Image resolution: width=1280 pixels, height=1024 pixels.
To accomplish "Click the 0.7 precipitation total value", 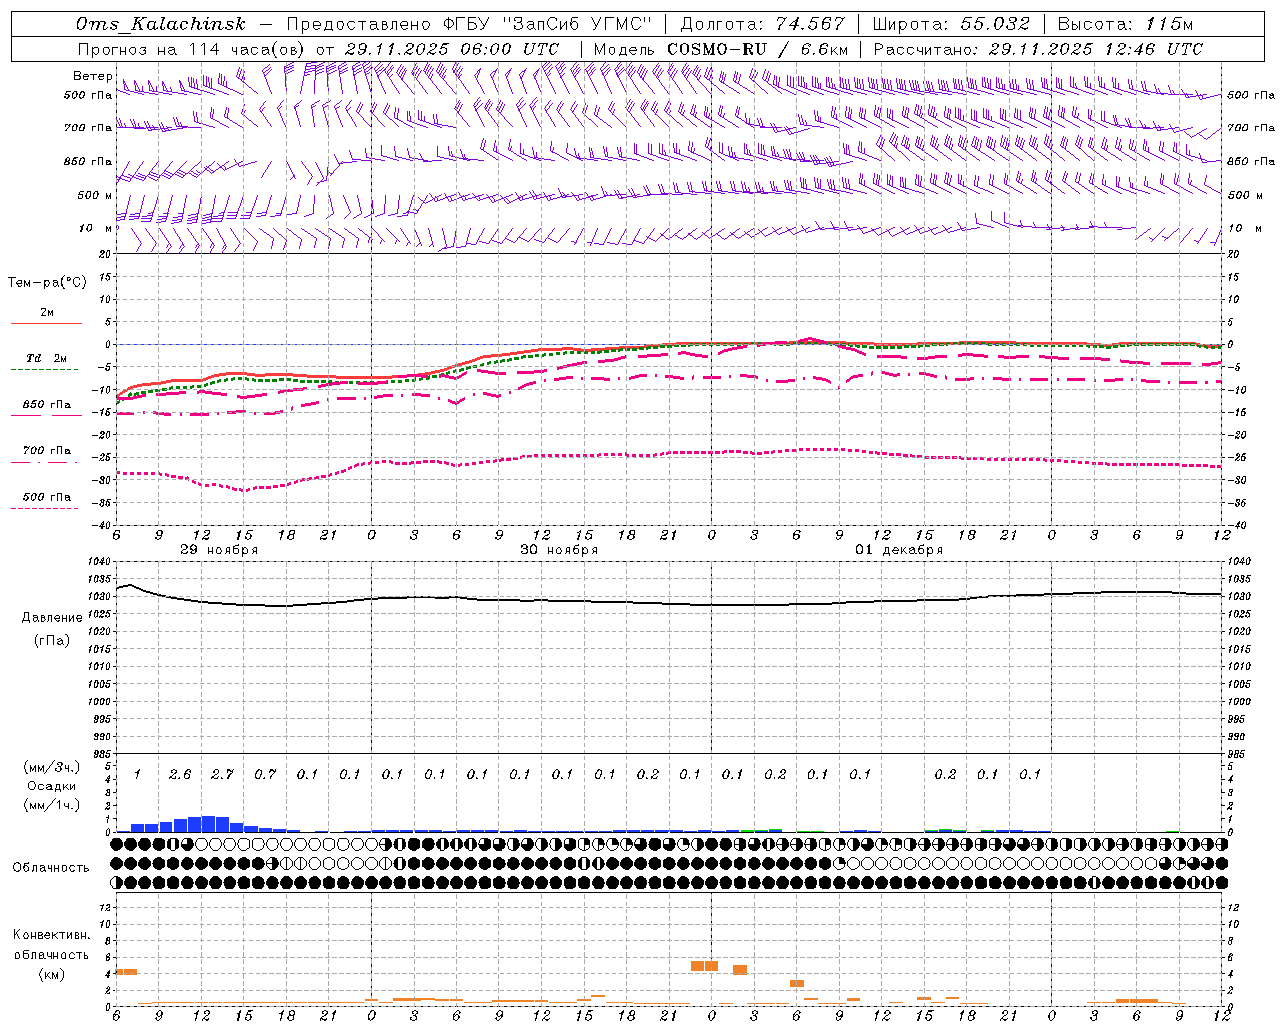I will click(x=265, y=774).
